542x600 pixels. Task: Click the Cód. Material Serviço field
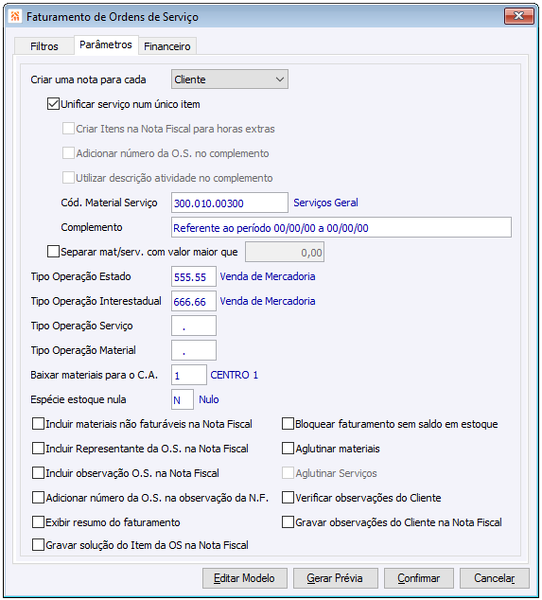230,203
